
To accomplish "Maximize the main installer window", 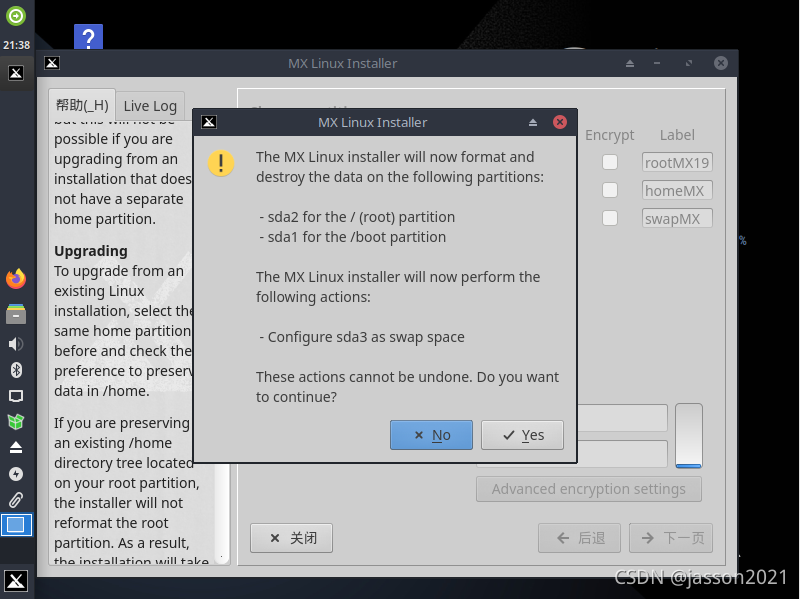I will click(x=689, y=63).
